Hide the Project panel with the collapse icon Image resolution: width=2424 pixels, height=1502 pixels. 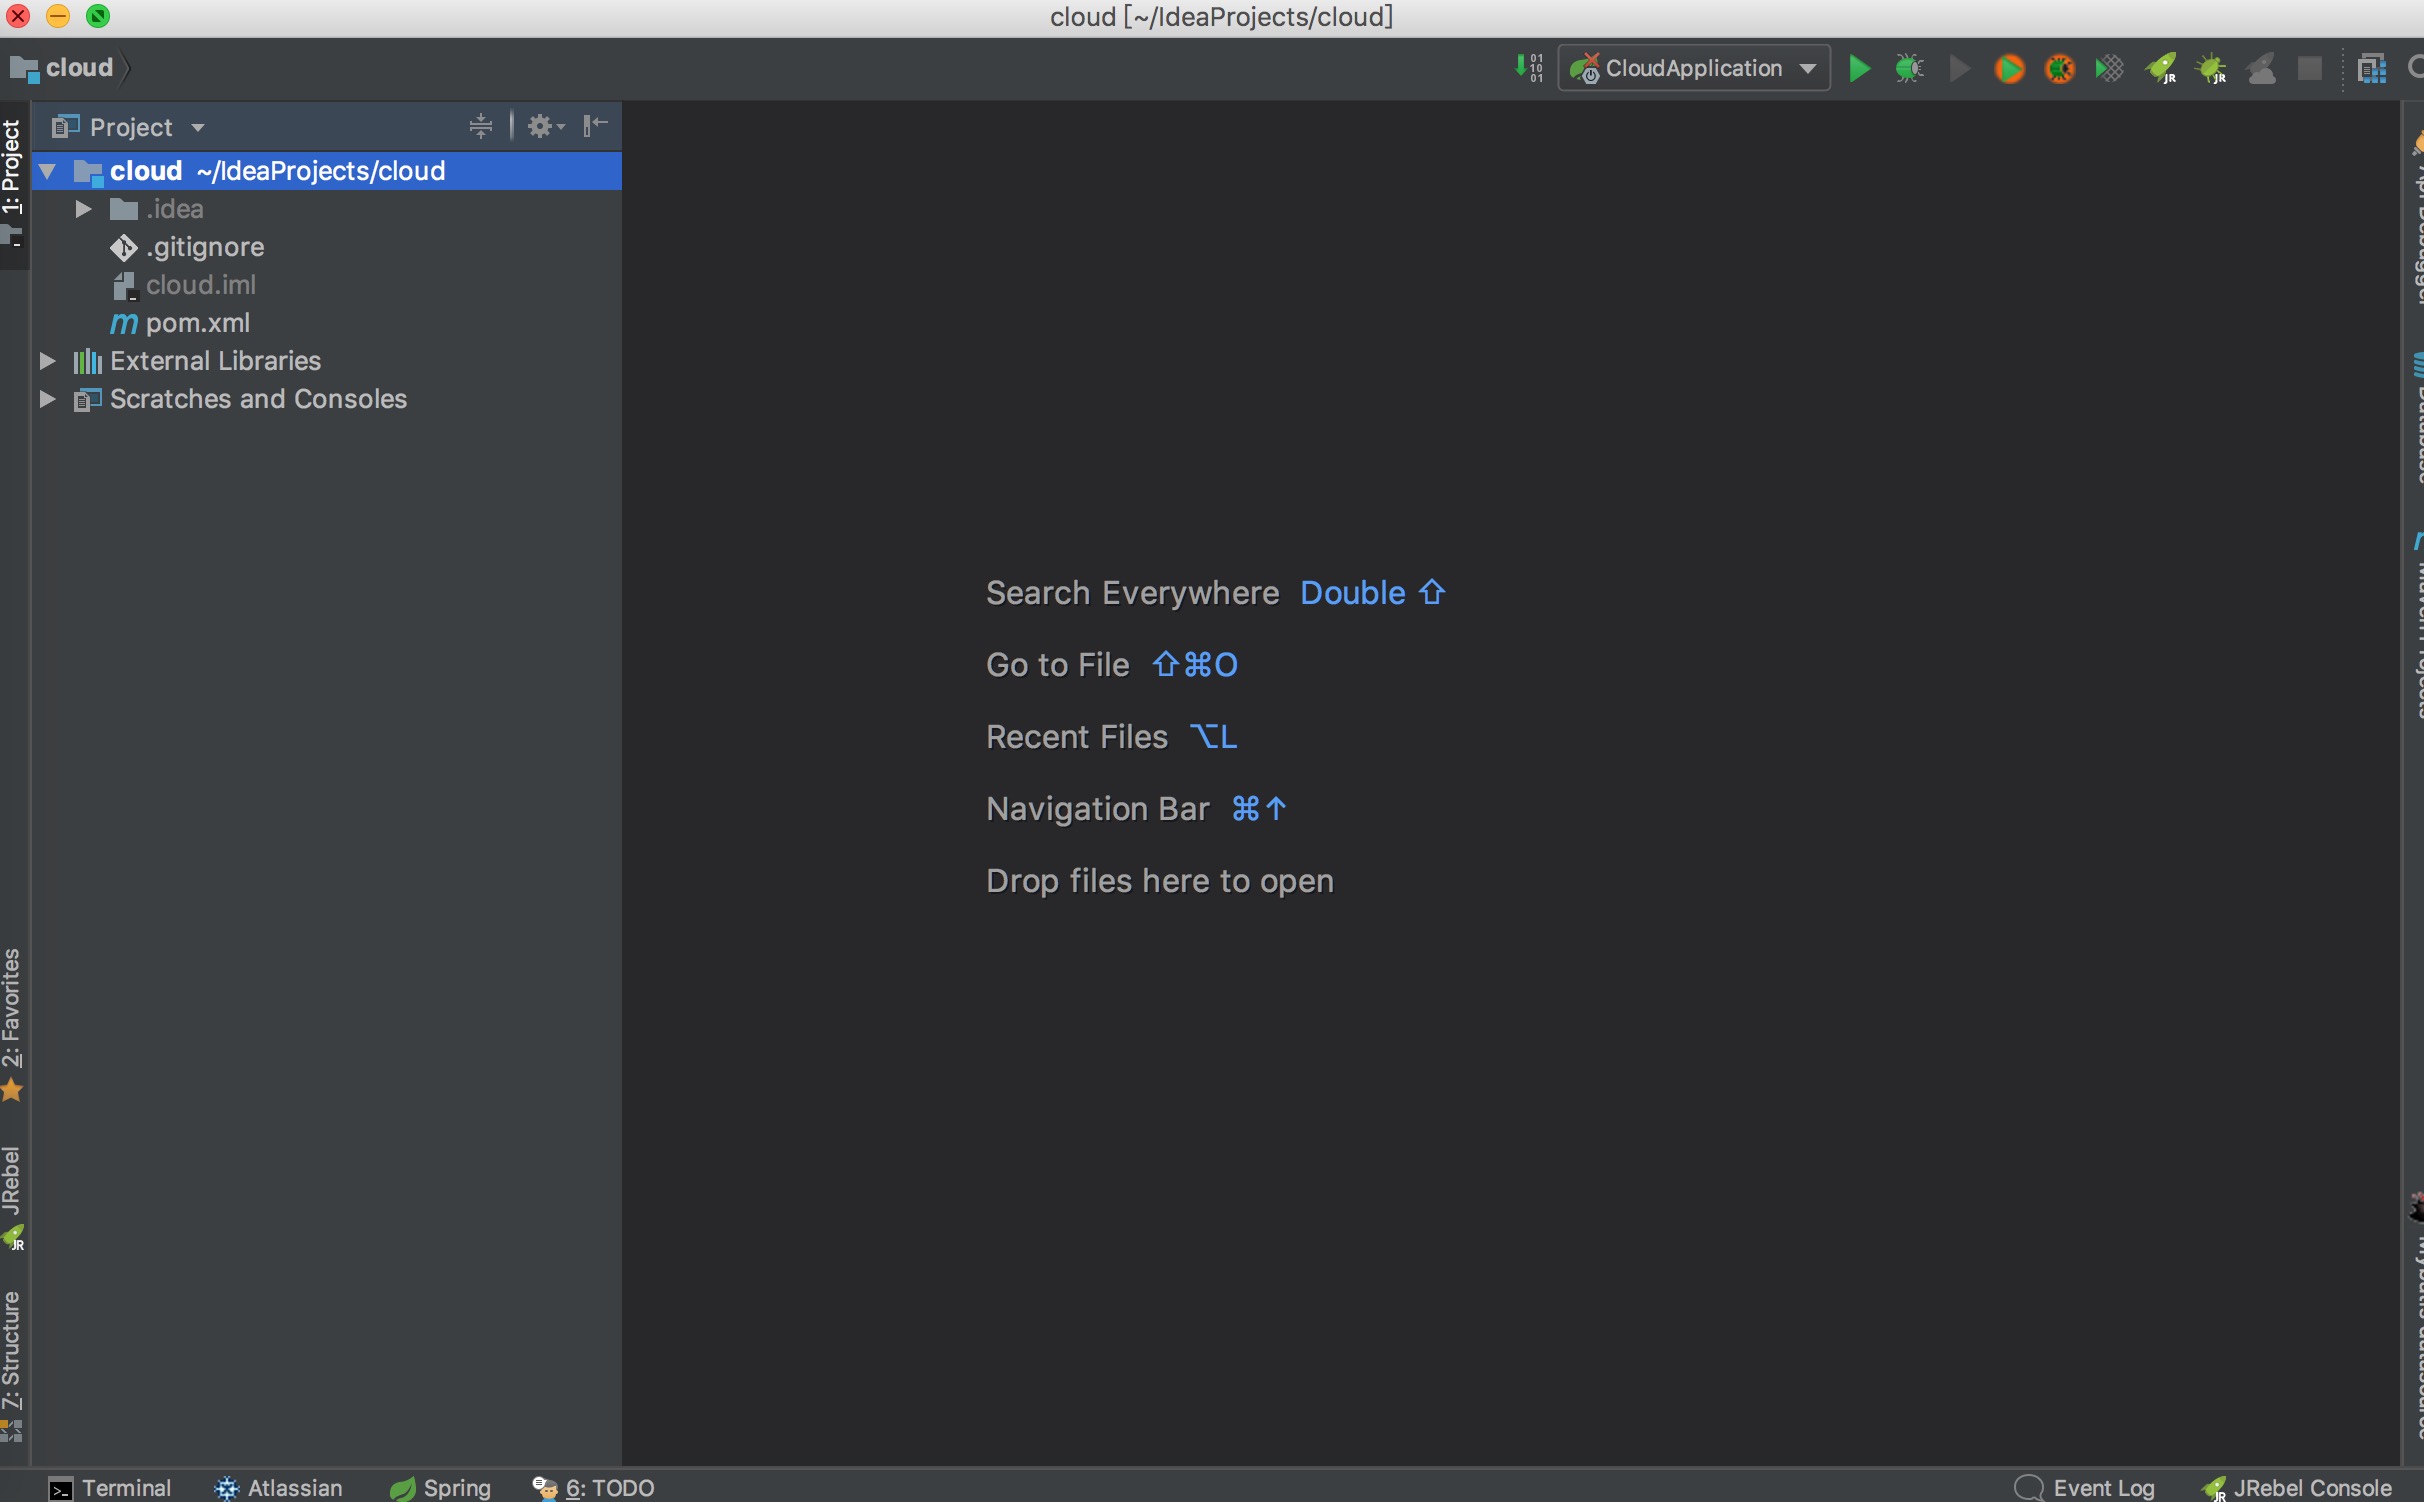(595, 126)
